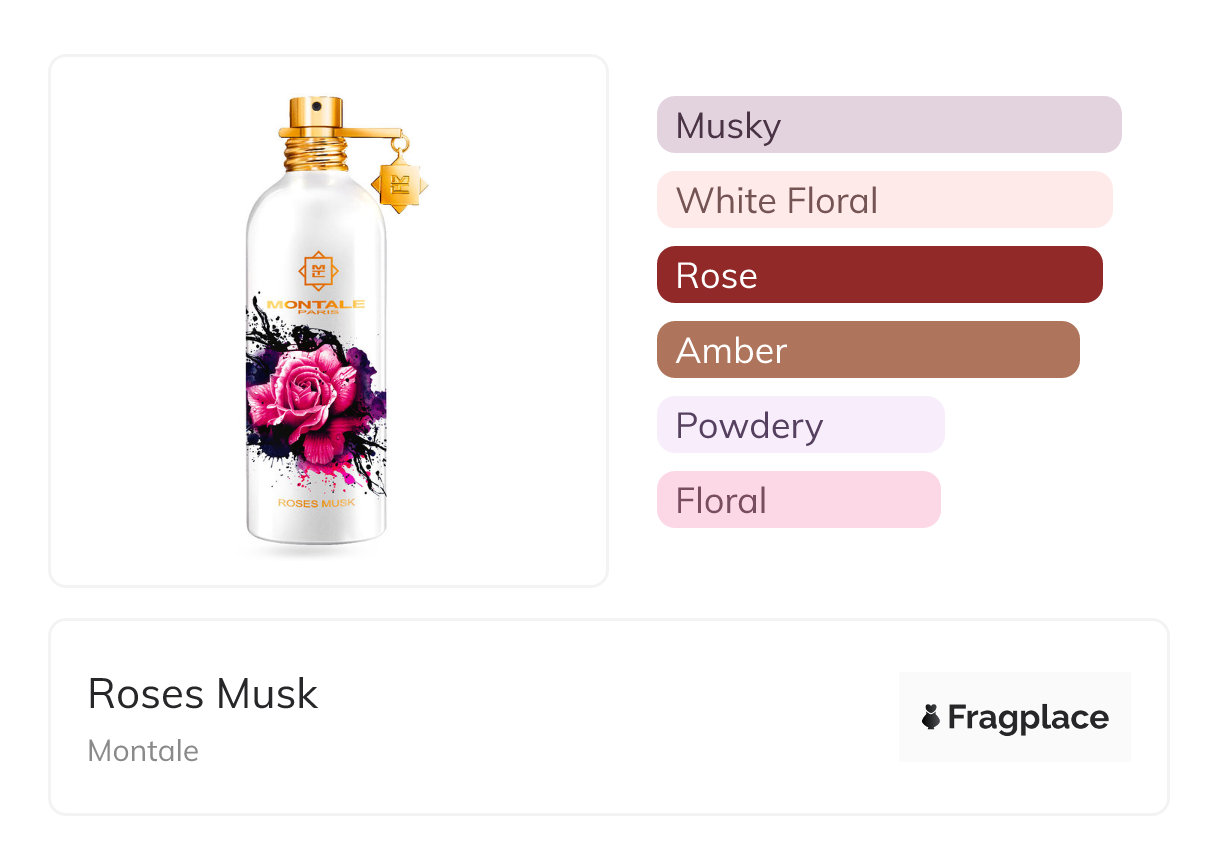The image size is (1218, 864).
Task: Select the brown Amber accord bar
Action: pyautogui.click(x=867, y=350)
